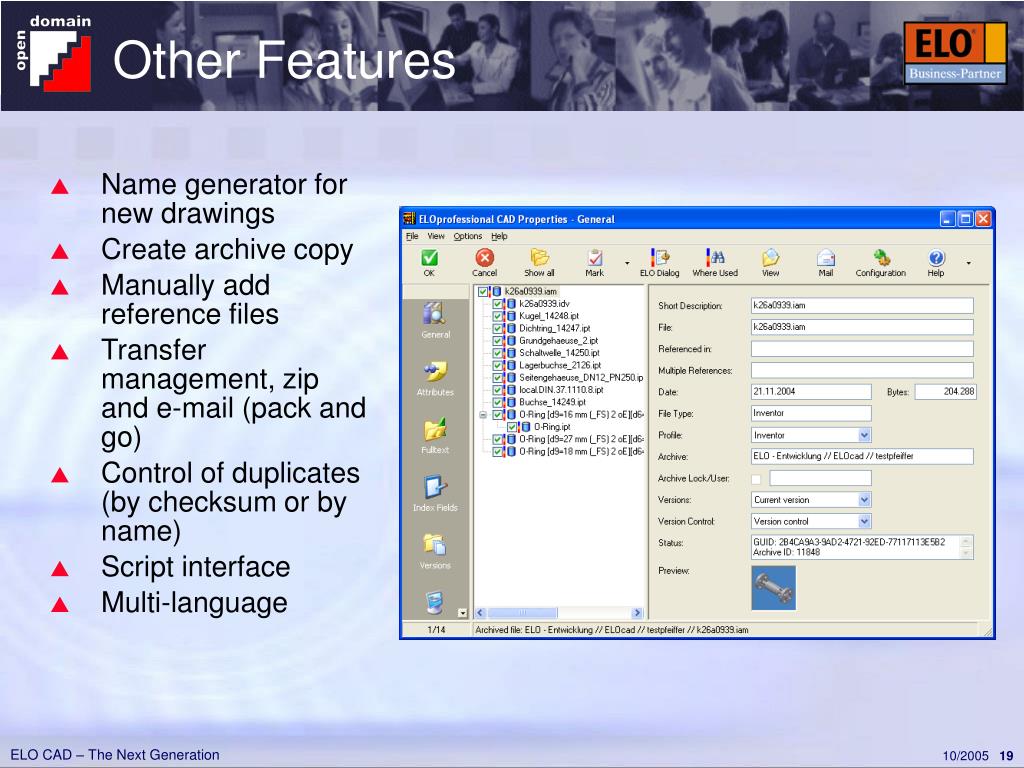Click the Mail envelope icon

pos(825,257)
